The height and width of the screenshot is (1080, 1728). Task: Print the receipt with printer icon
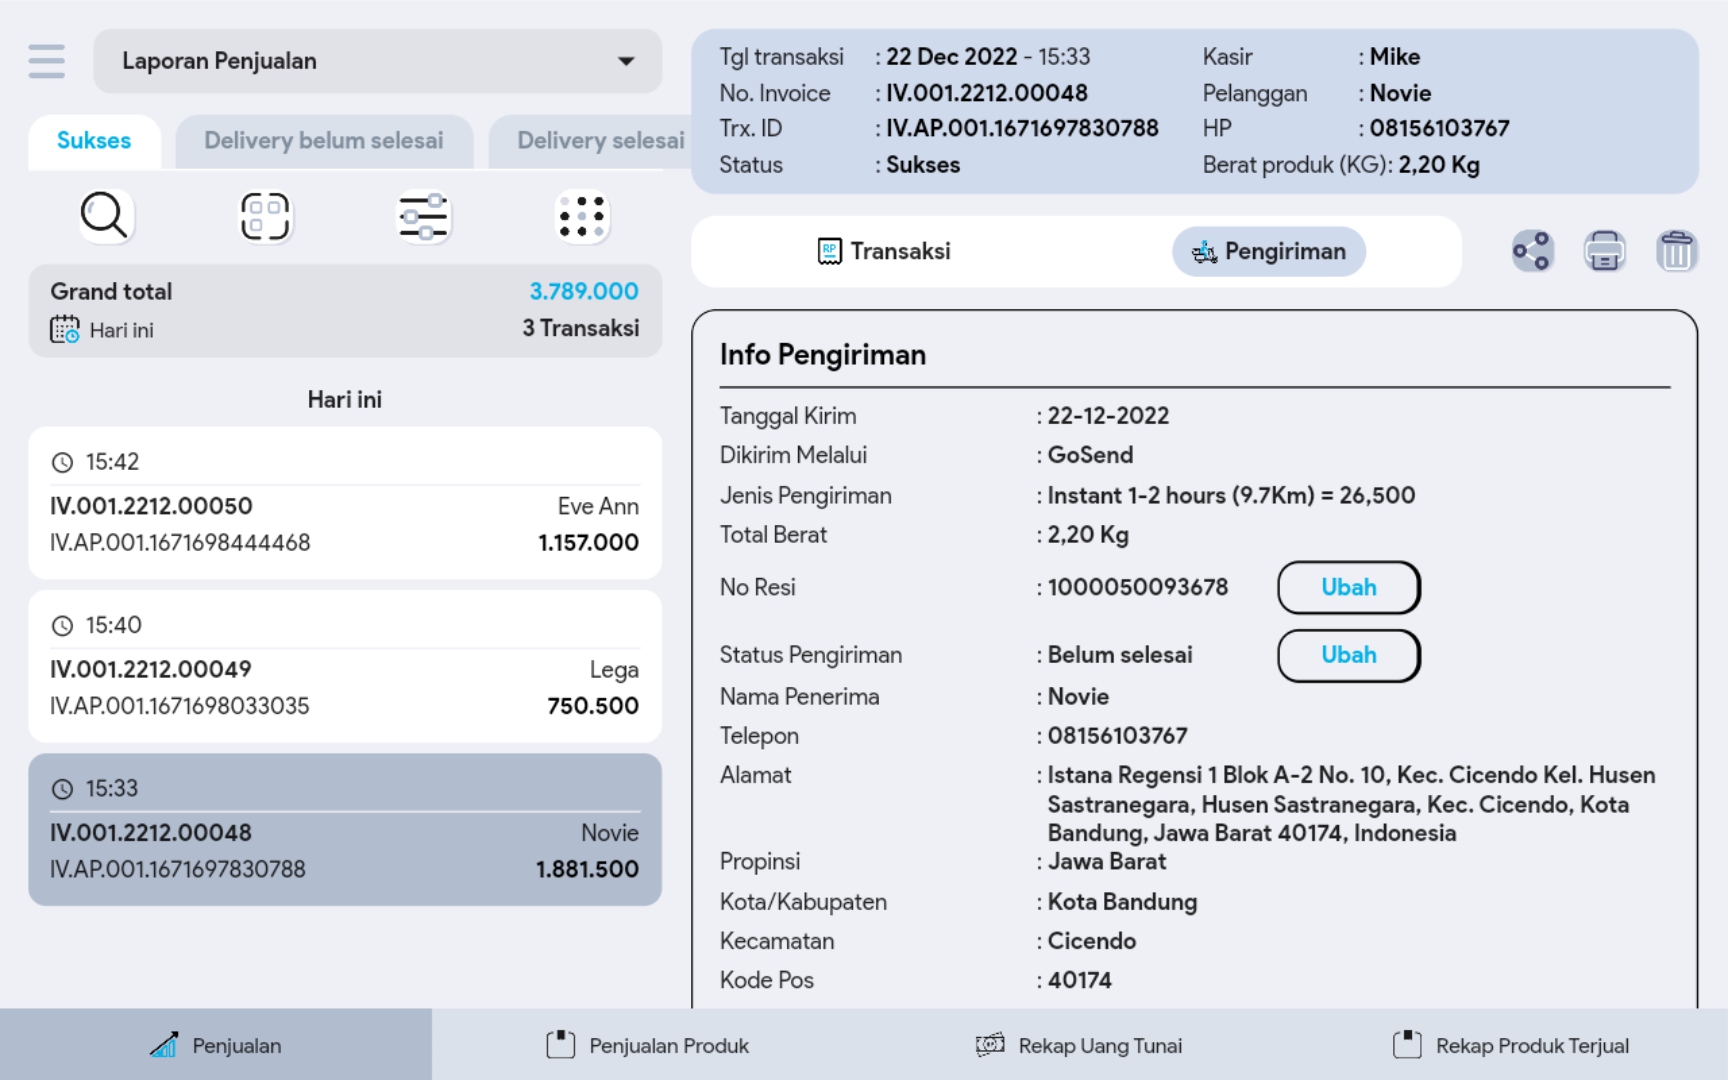(1604, 251)
